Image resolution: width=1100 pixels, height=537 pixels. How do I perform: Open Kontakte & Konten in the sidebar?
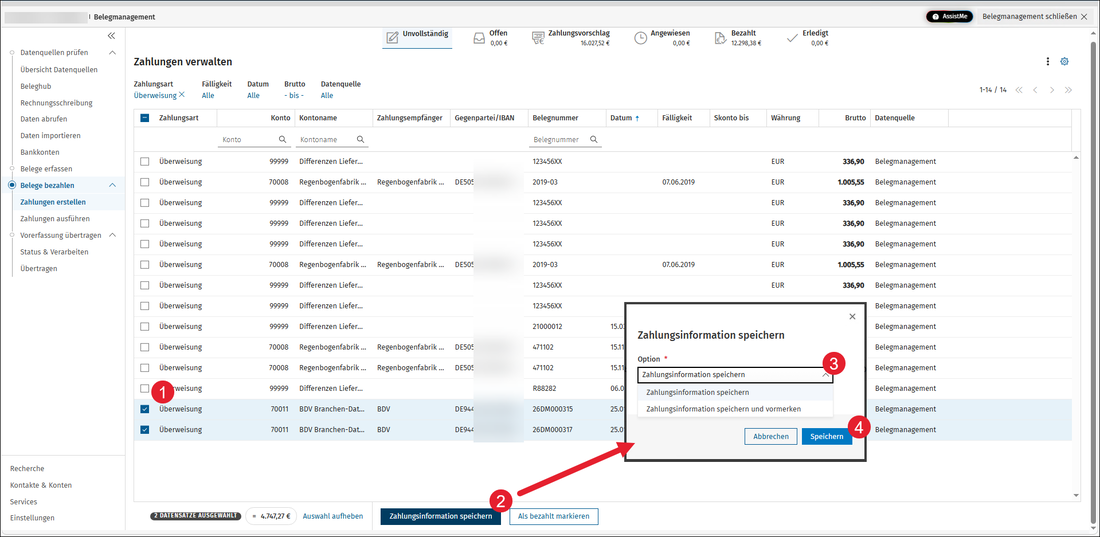(x=41, y=485)
